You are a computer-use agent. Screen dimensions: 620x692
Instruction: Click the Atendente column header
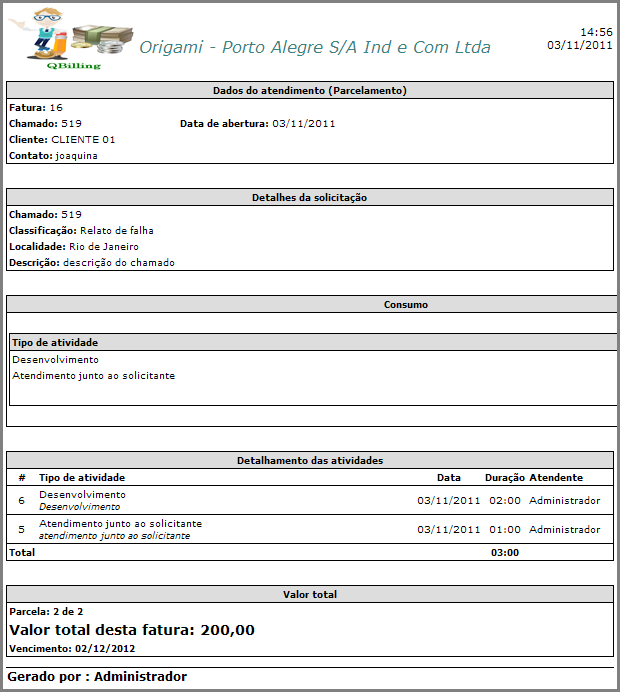click(x=556, y=478)
